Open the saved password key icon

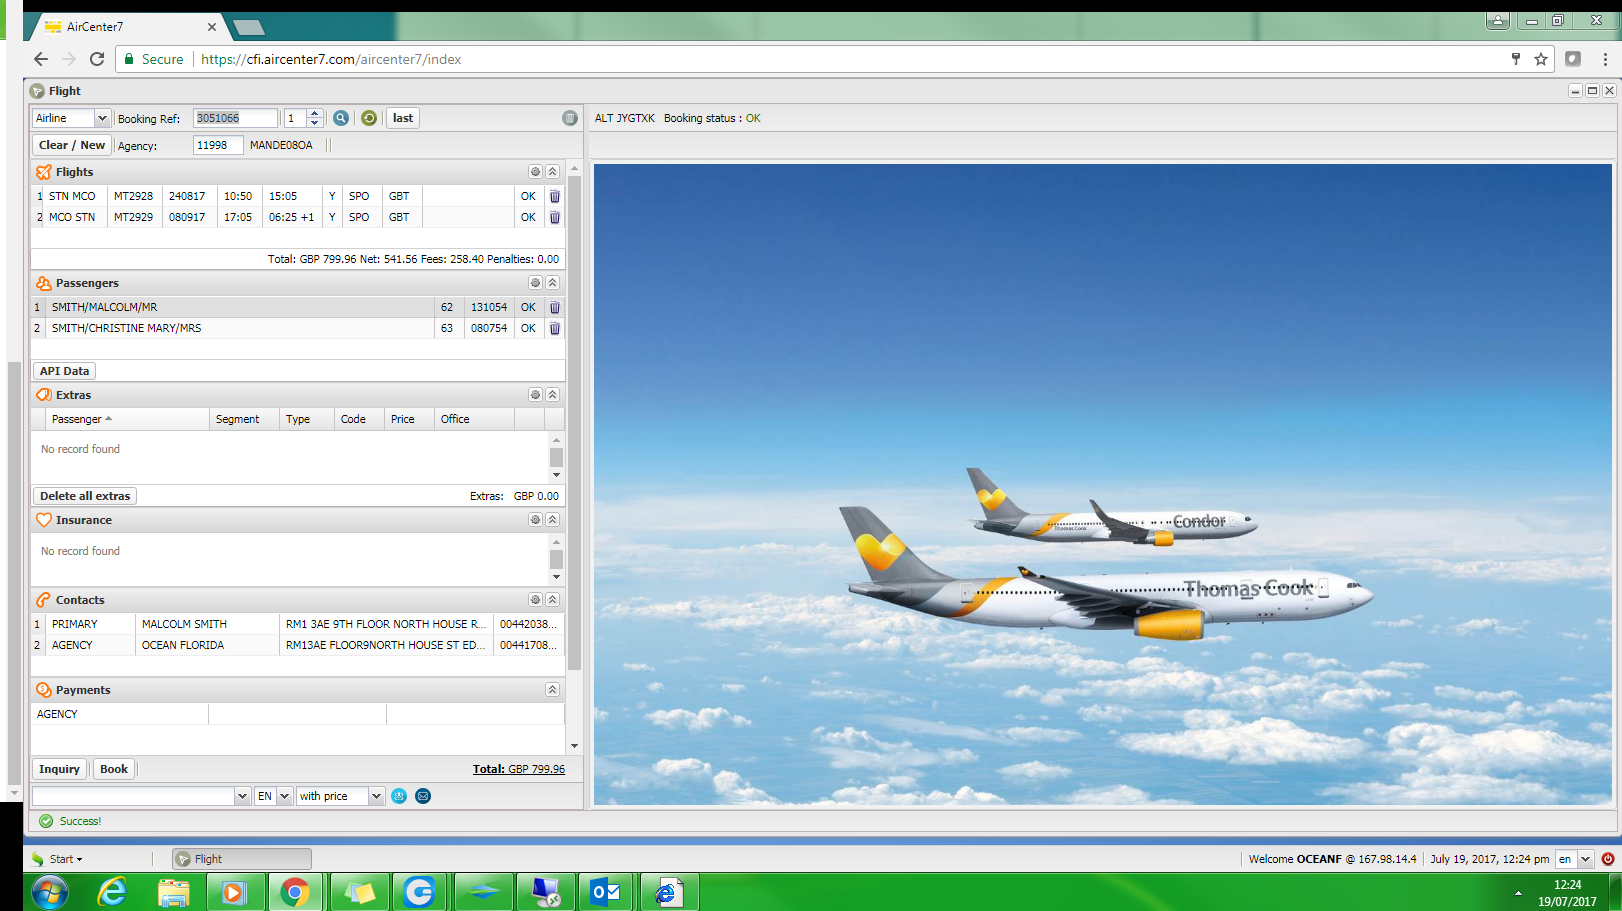[1516, 59]
